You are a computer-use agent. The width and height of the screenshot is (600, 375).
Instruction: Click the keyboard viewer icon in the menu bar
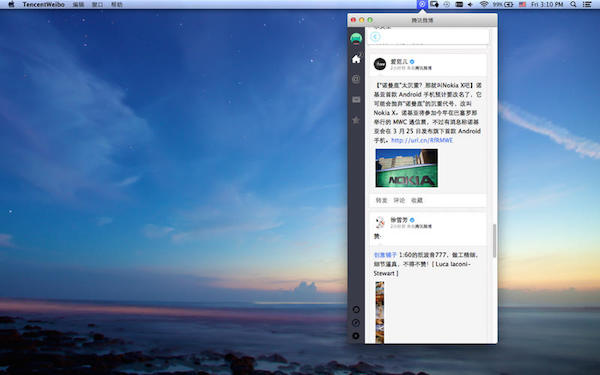[459, 4]
